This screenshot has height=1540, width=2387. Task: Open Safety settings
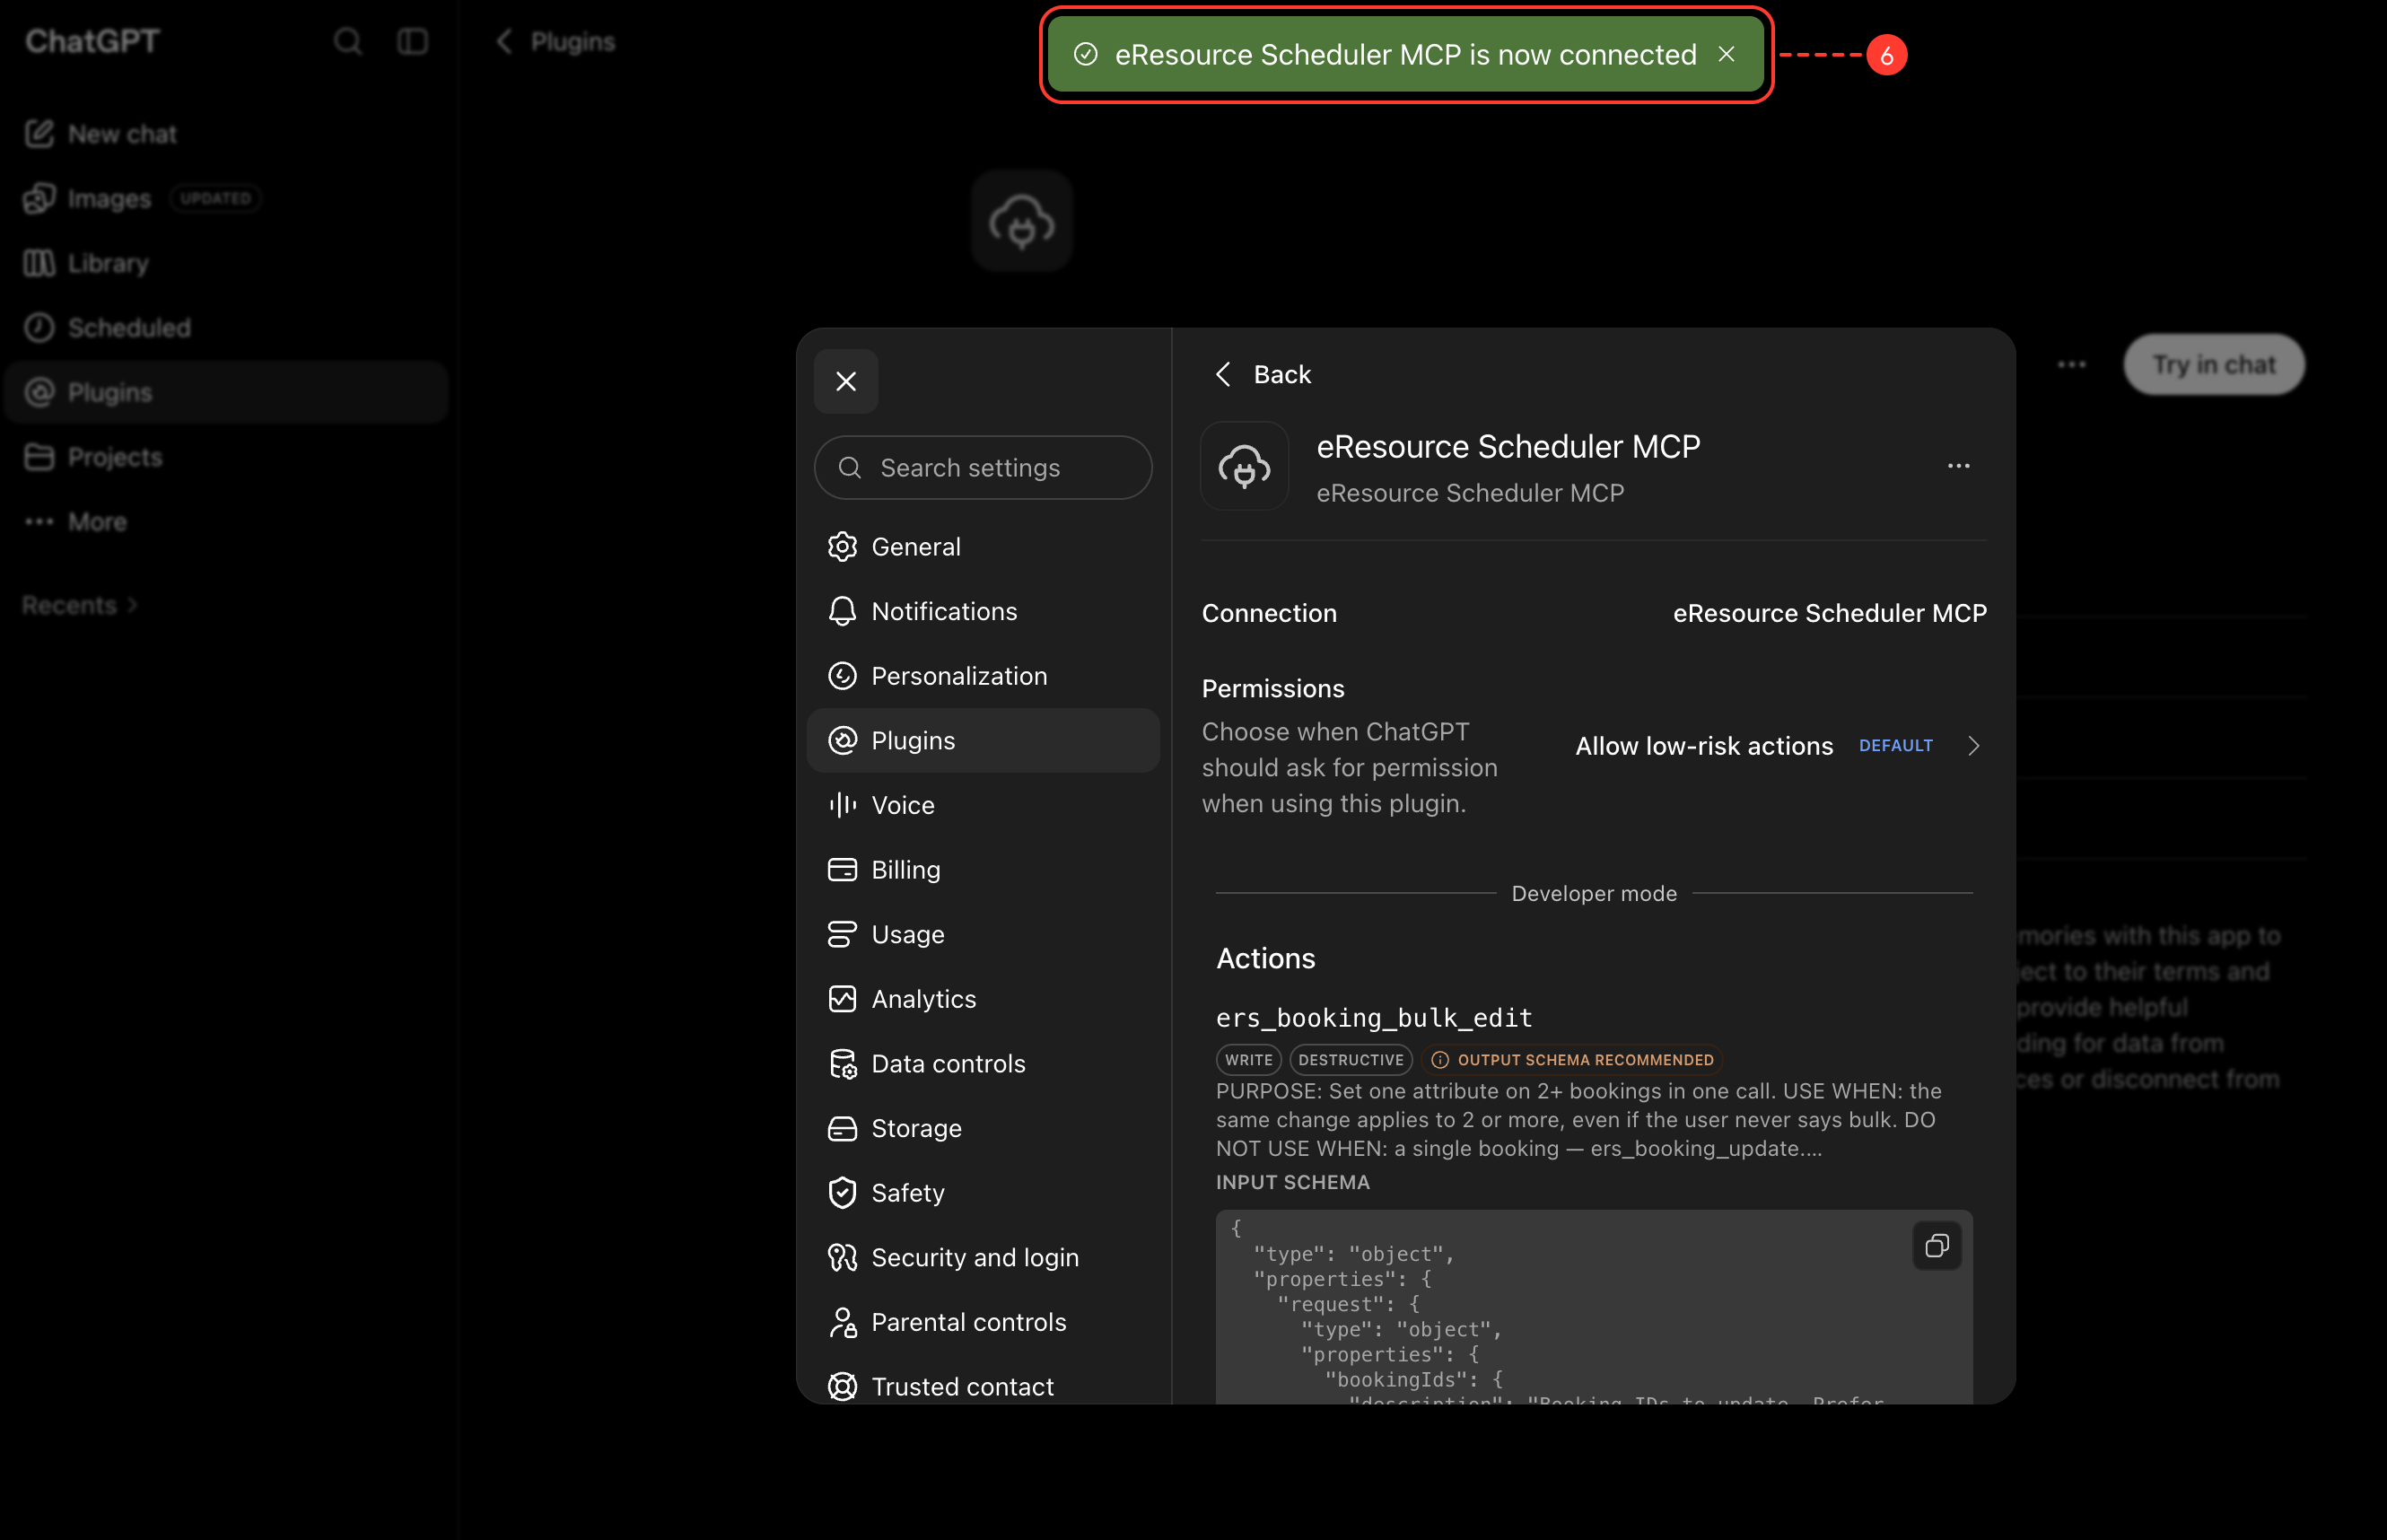[x=983, y=1193]
